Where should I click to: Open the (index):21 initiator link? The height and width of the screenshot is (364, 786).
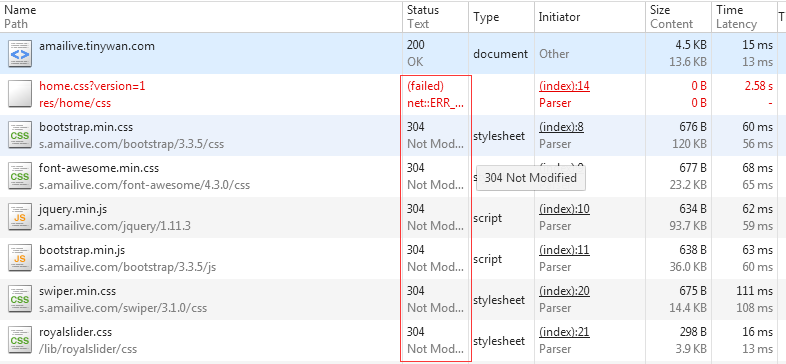pos(564,332)
